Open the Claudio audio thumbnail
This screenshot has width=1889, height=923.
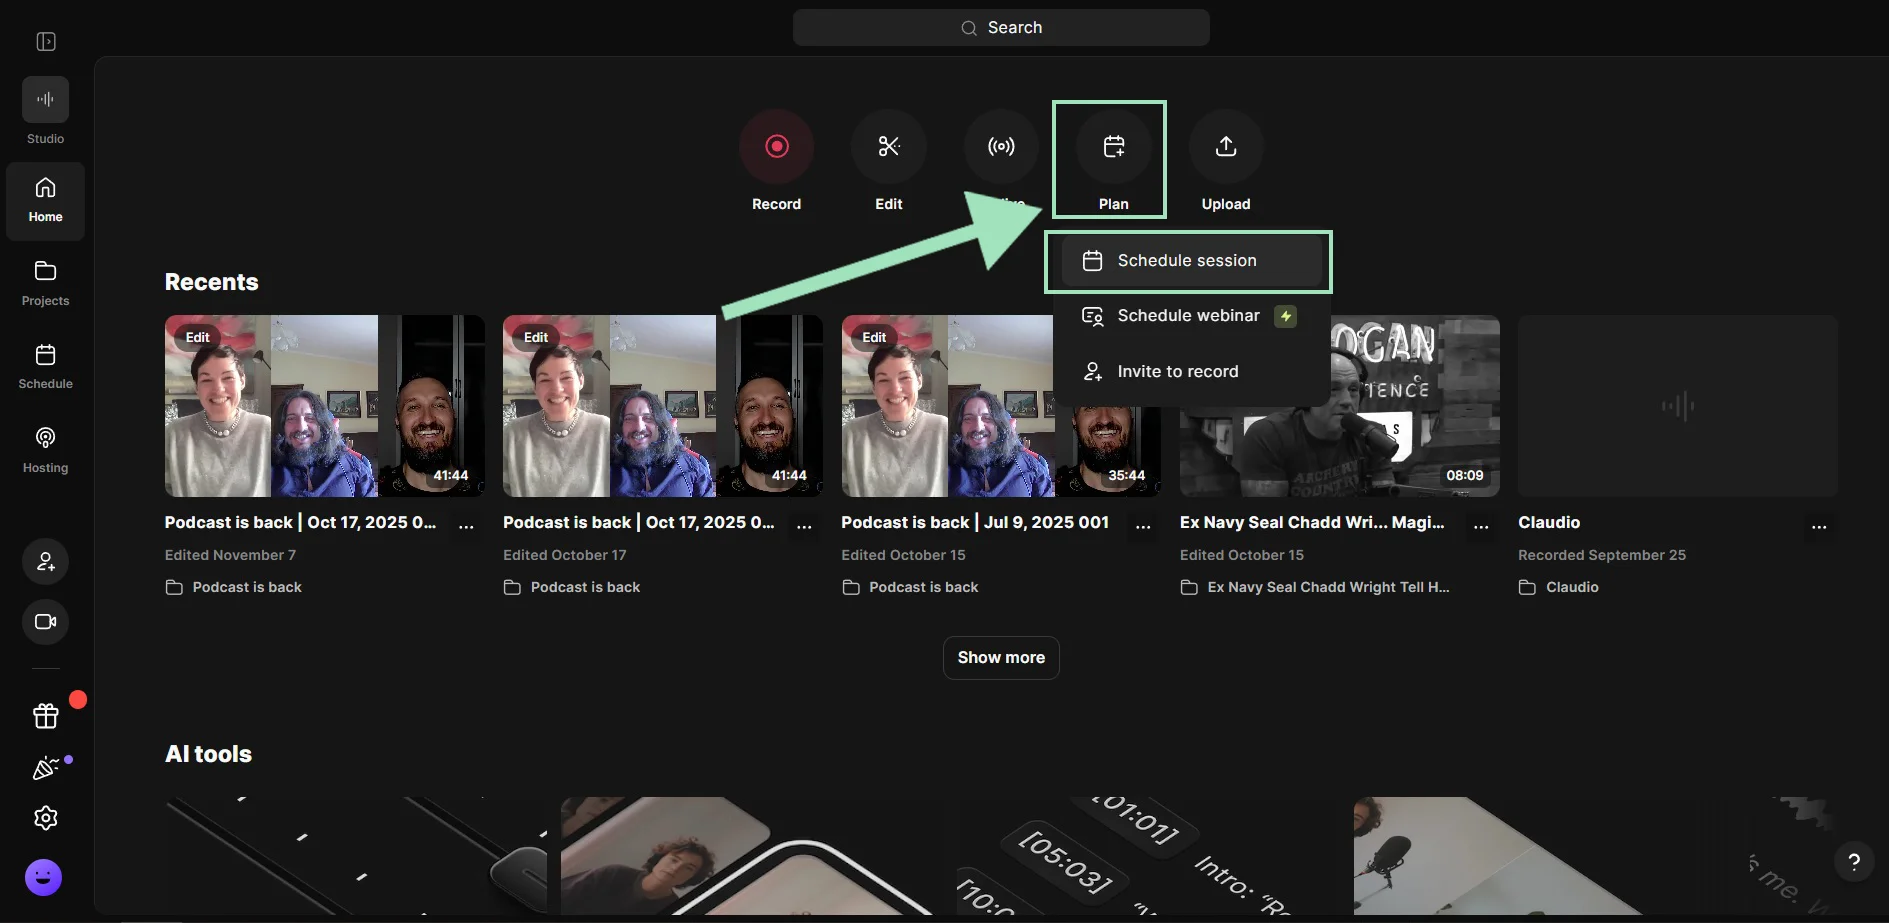pyautogui.click(x=1678, y=406)
